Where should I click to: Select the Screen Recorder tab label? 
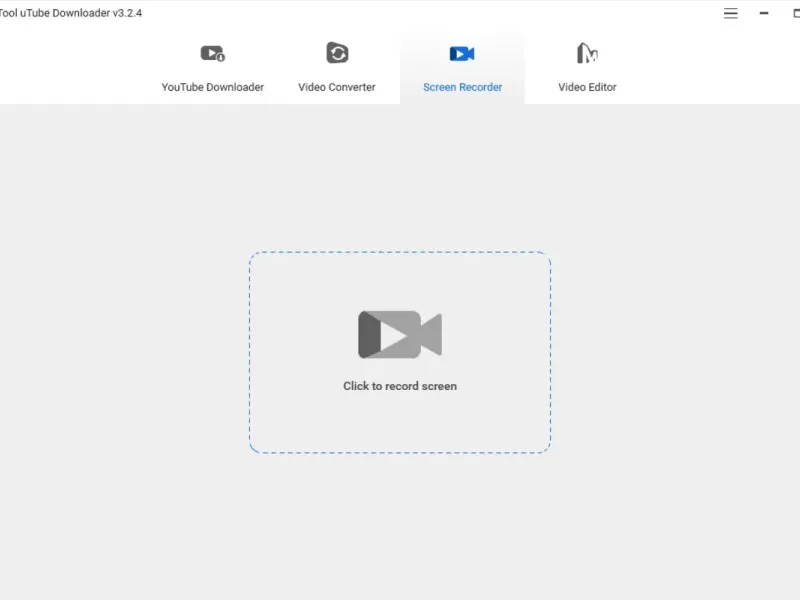(x=463, y=87)
